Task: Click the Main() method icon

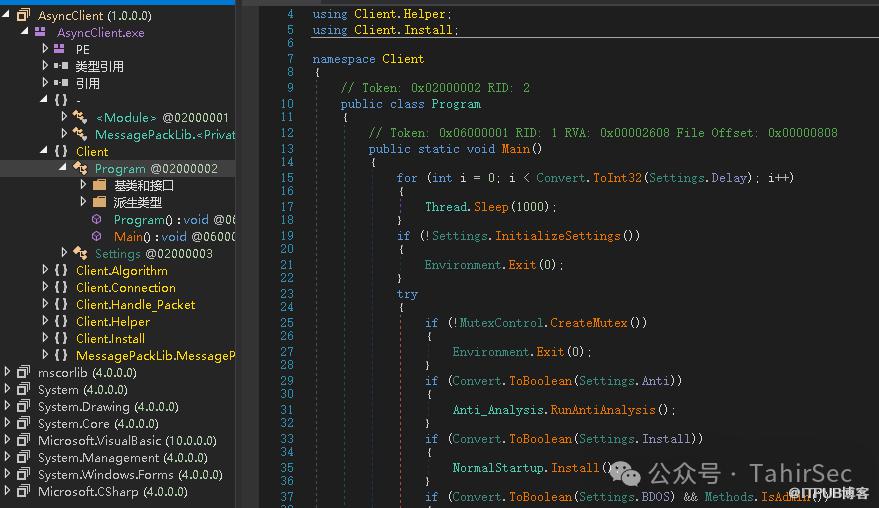Action: (x=97, y=237)
